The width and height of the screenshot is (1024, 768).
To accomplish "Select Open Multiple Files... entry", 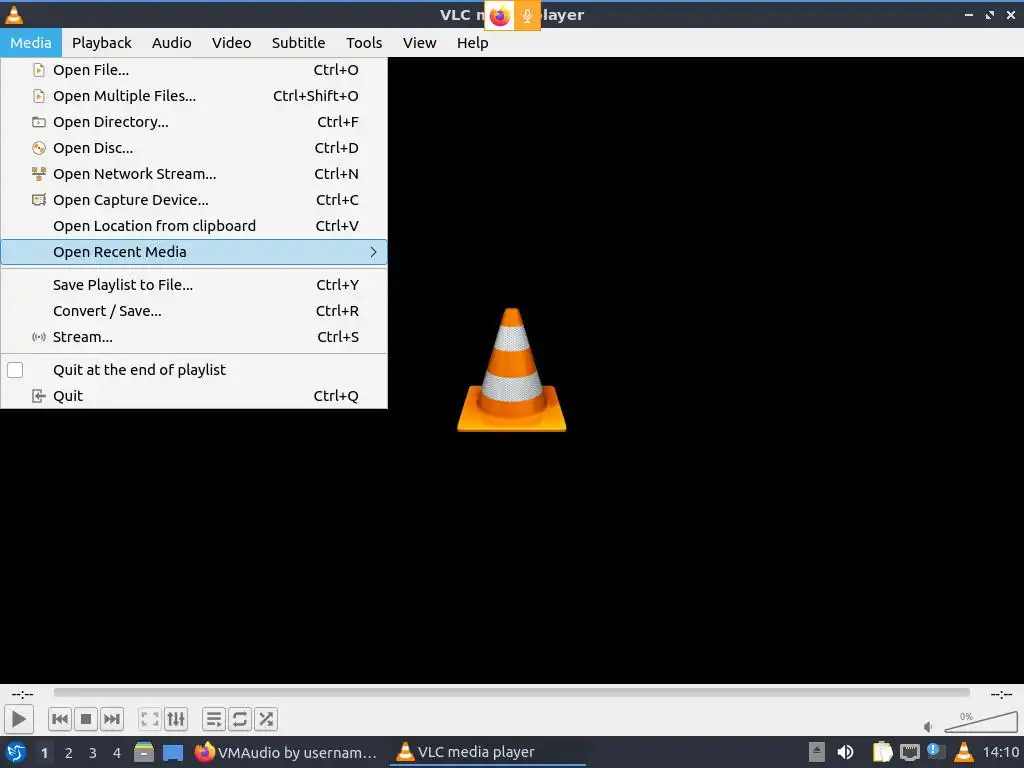I will 194,96.
